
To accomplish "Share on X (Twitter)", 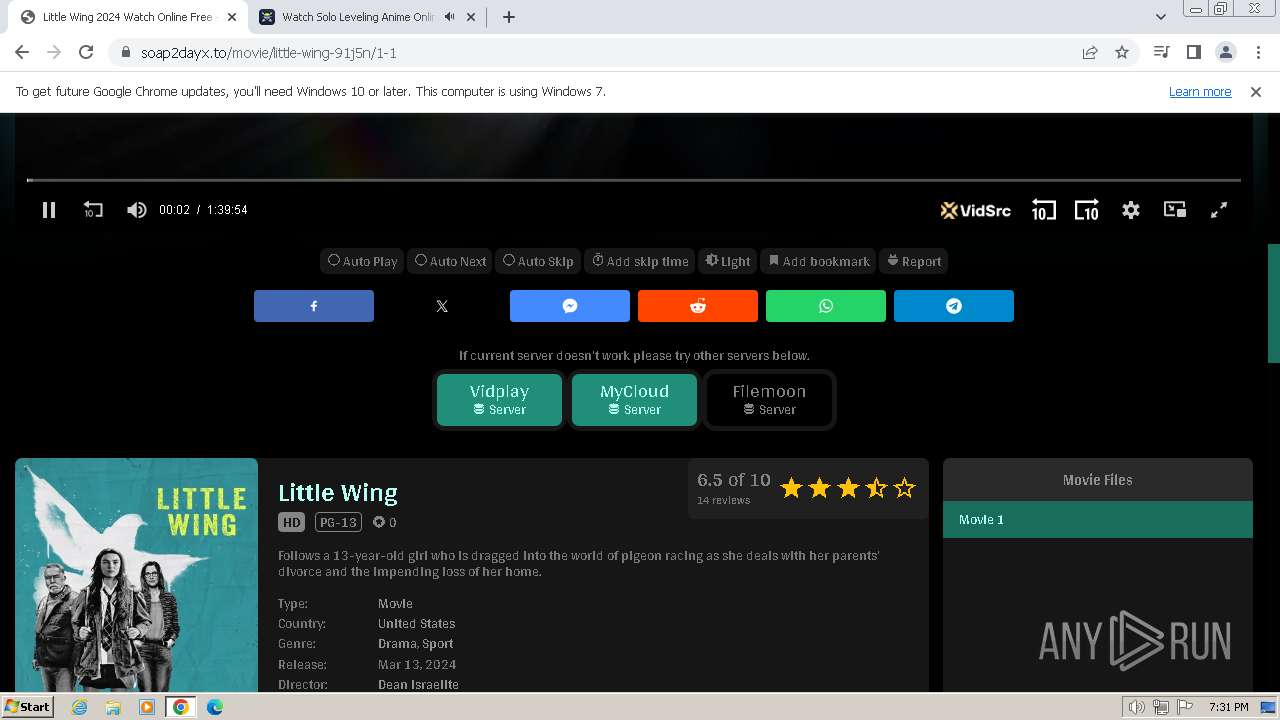I will [x=442, y=306].
